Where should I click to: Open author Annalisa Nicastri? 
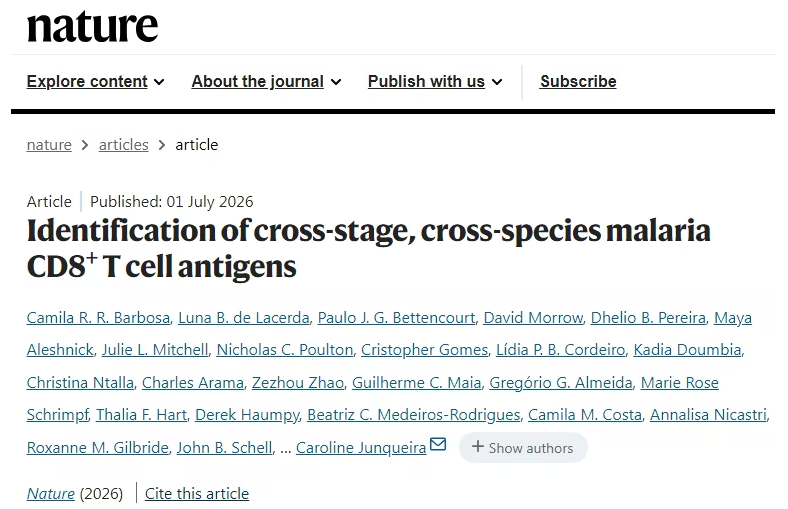tap(709, 415)
